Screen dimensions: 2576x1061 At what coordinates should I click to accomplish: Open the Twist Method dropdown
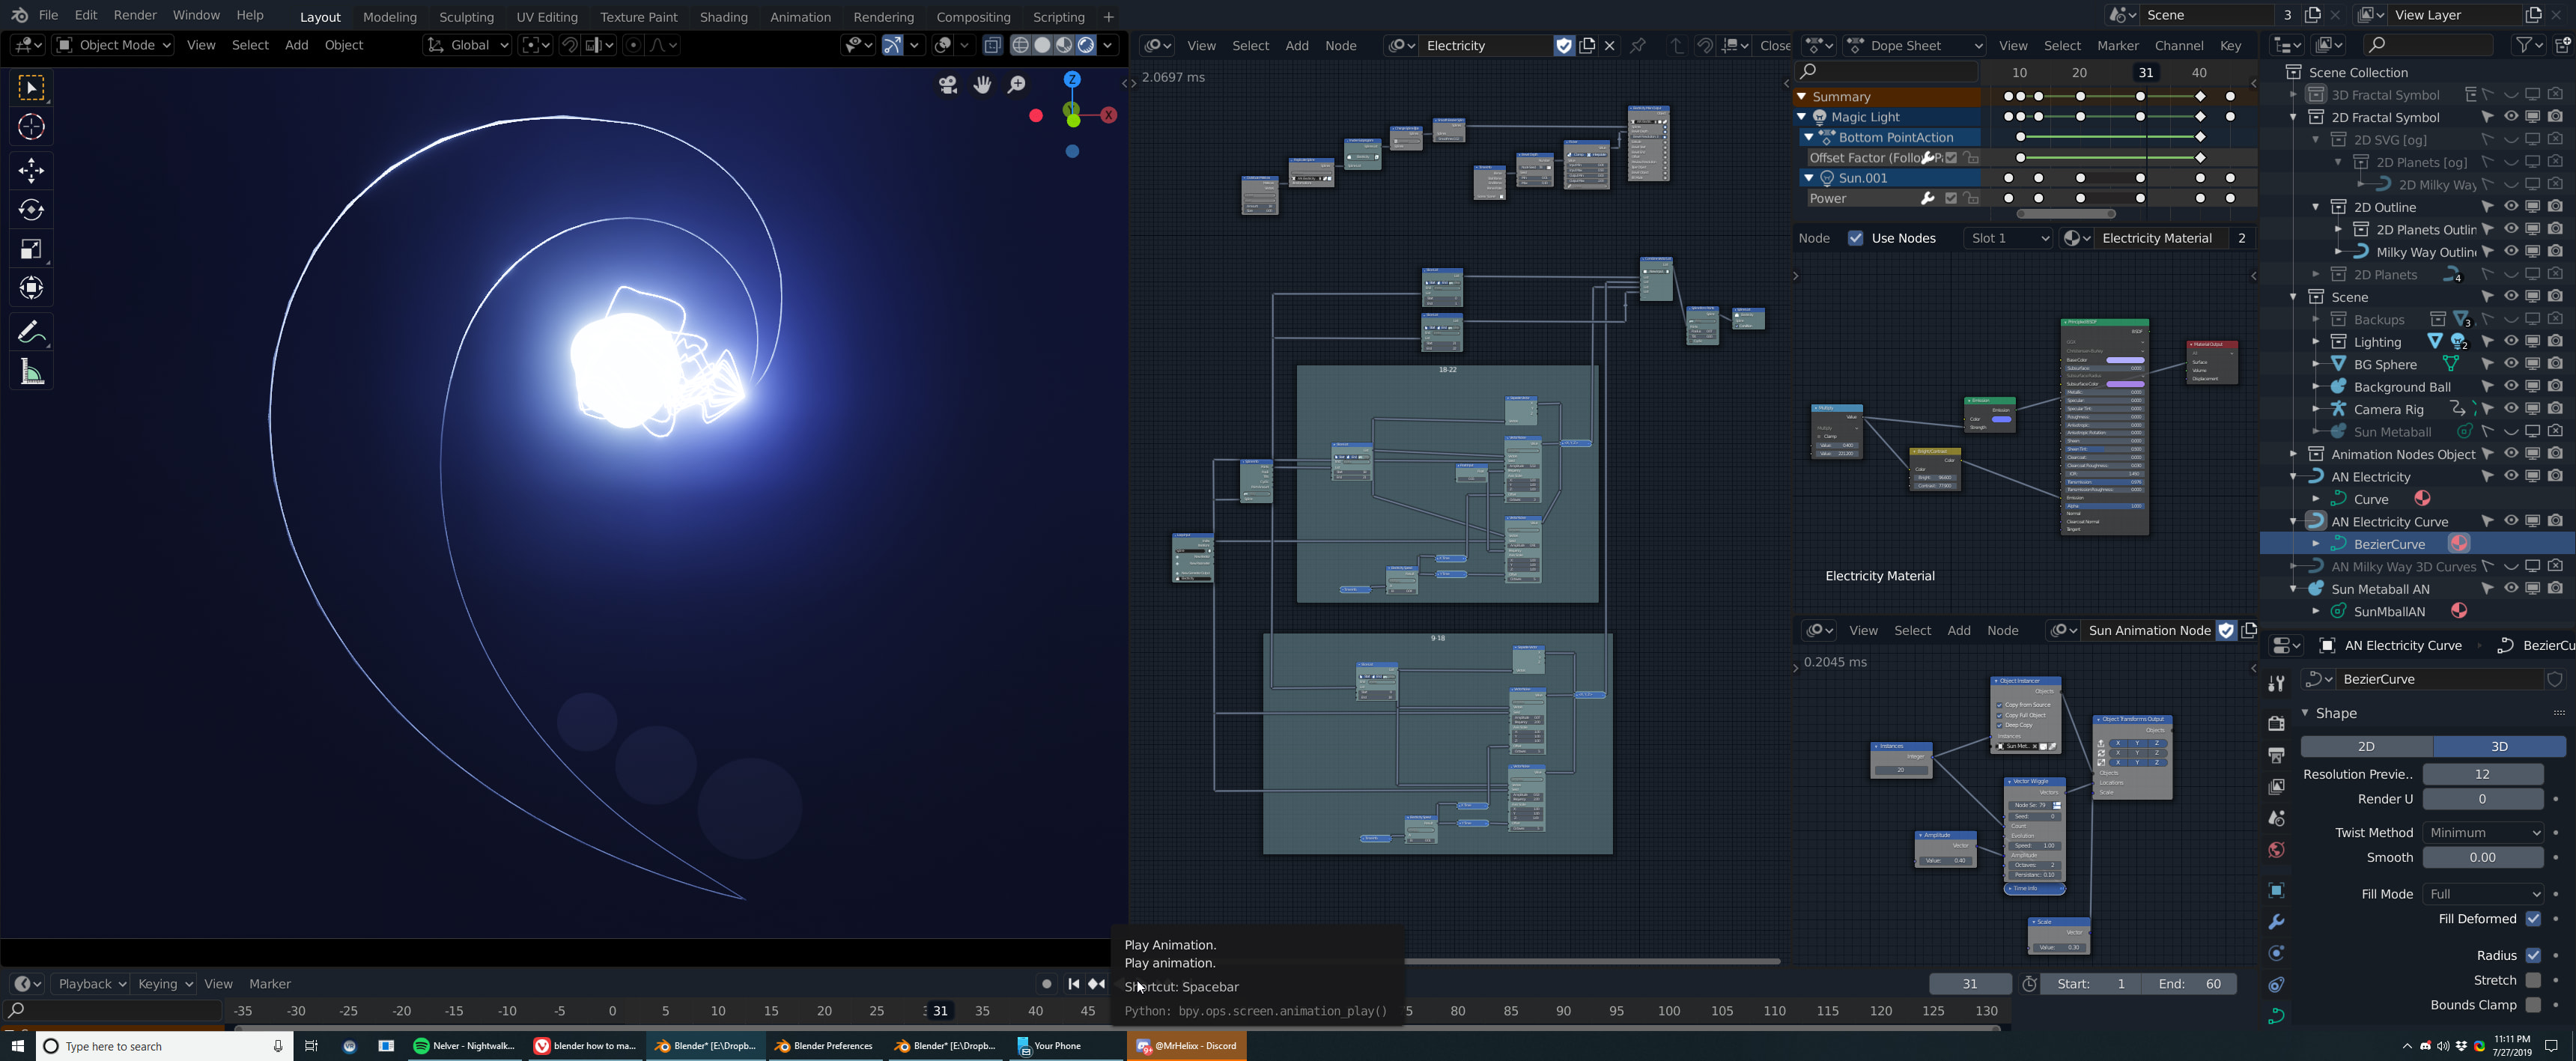[x=2482, y=832]
